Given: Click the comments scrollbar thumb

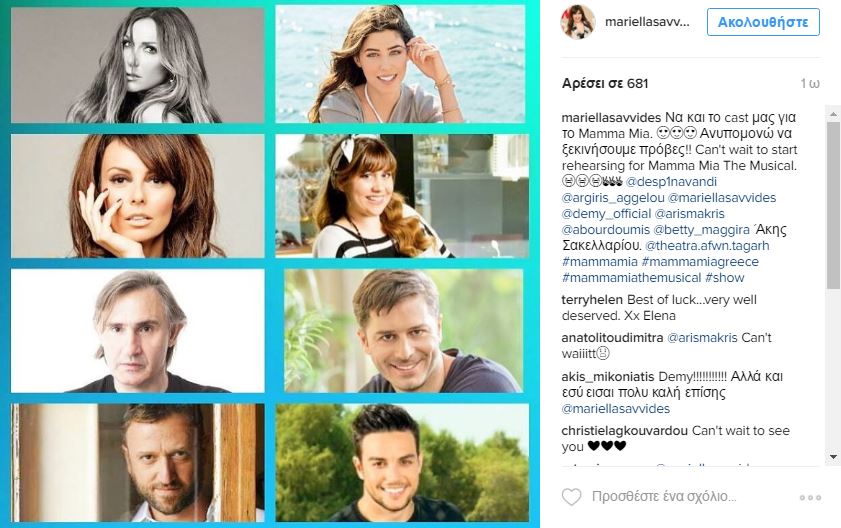Looking at the screenshot, I should tap(833, 206).
